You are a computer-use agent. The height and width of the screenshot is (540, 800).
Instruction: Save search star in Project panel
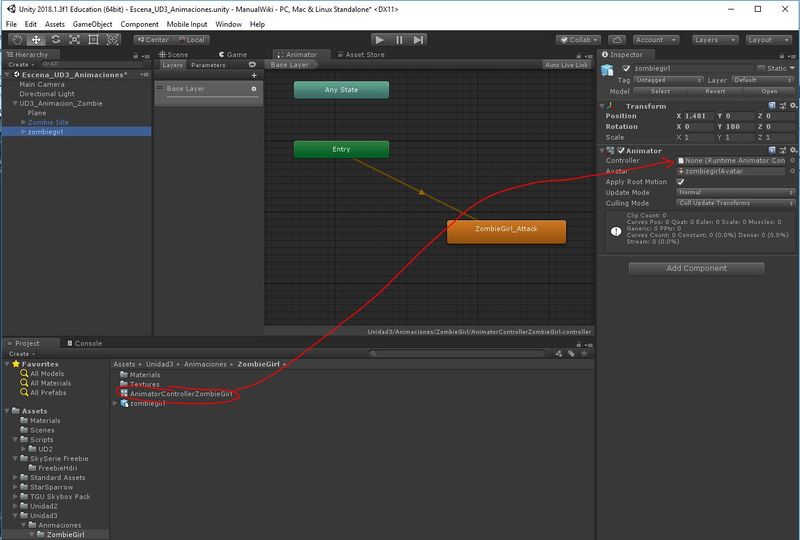tap(584, 354)
